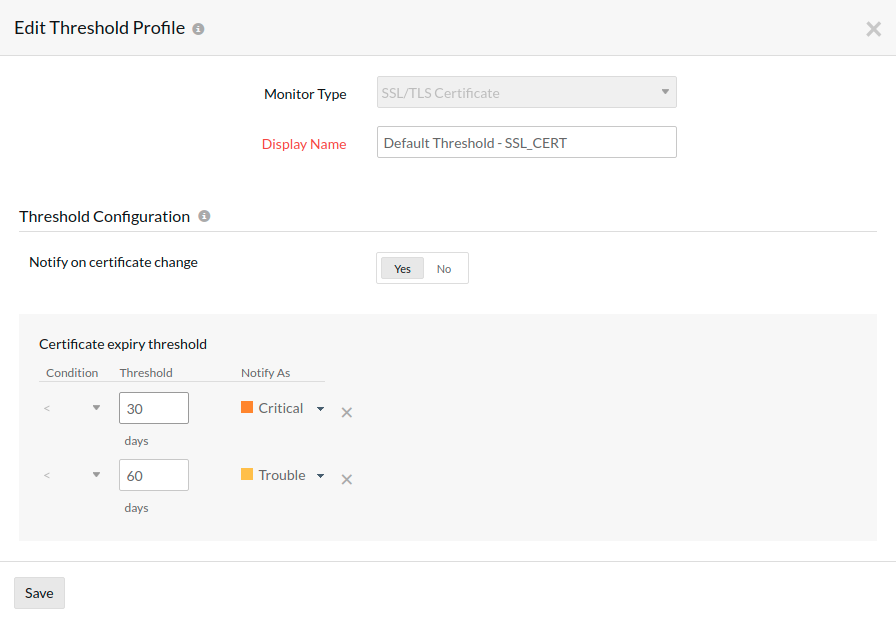Viewport: 896px width, 624px height.
Task: Expand the Critical notify-as dropdown arrow
Action: [x=320, y=409]
